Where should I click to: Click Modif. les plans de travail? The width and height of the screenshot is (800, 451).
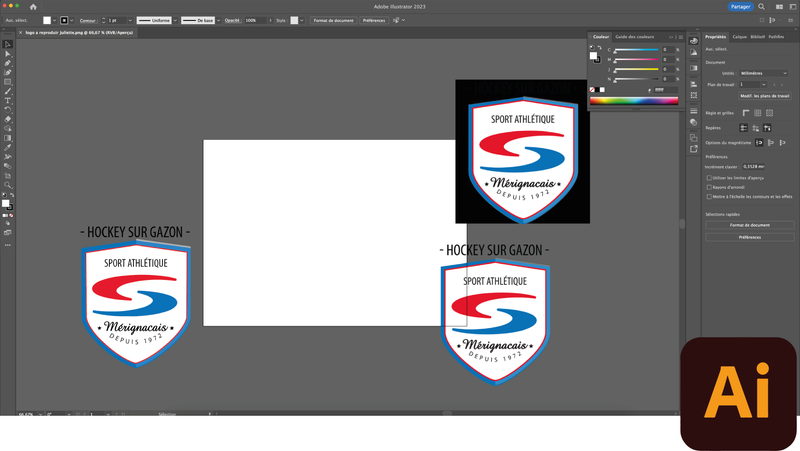pyautogui.click(x=764, y=96)
